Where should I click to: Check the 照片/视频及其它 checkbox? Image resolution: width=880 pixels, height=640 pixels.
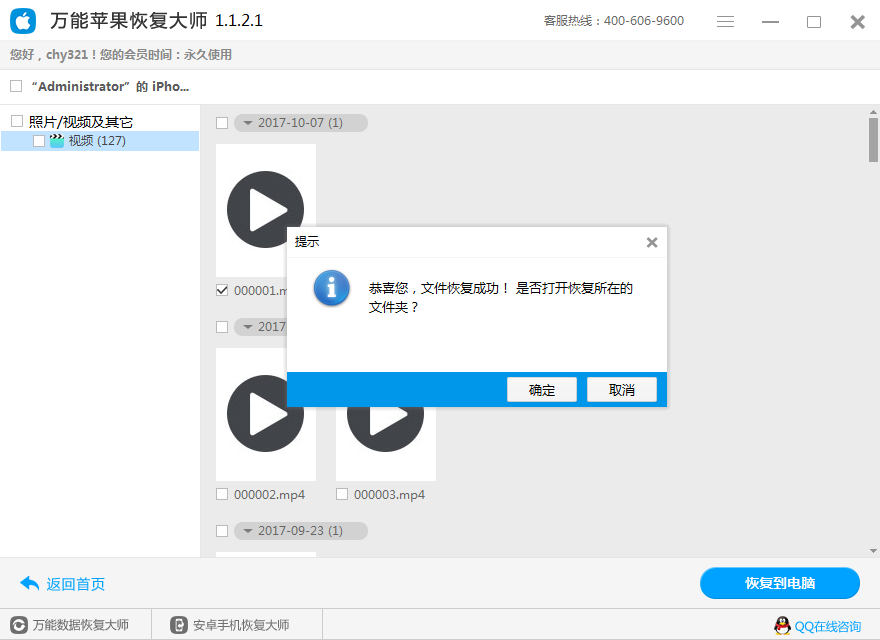point(17,121)
